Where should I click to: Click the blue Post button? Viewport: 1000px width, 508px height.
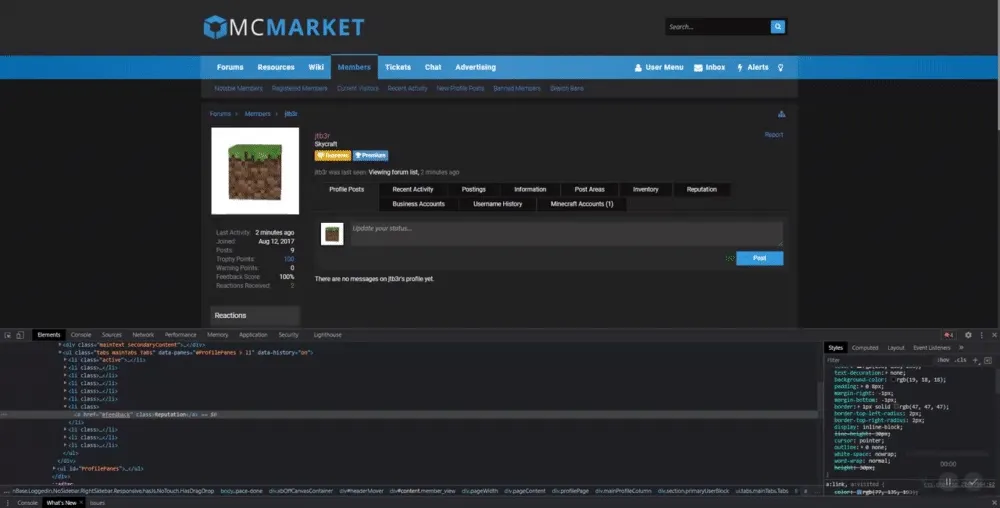(760, 258)
